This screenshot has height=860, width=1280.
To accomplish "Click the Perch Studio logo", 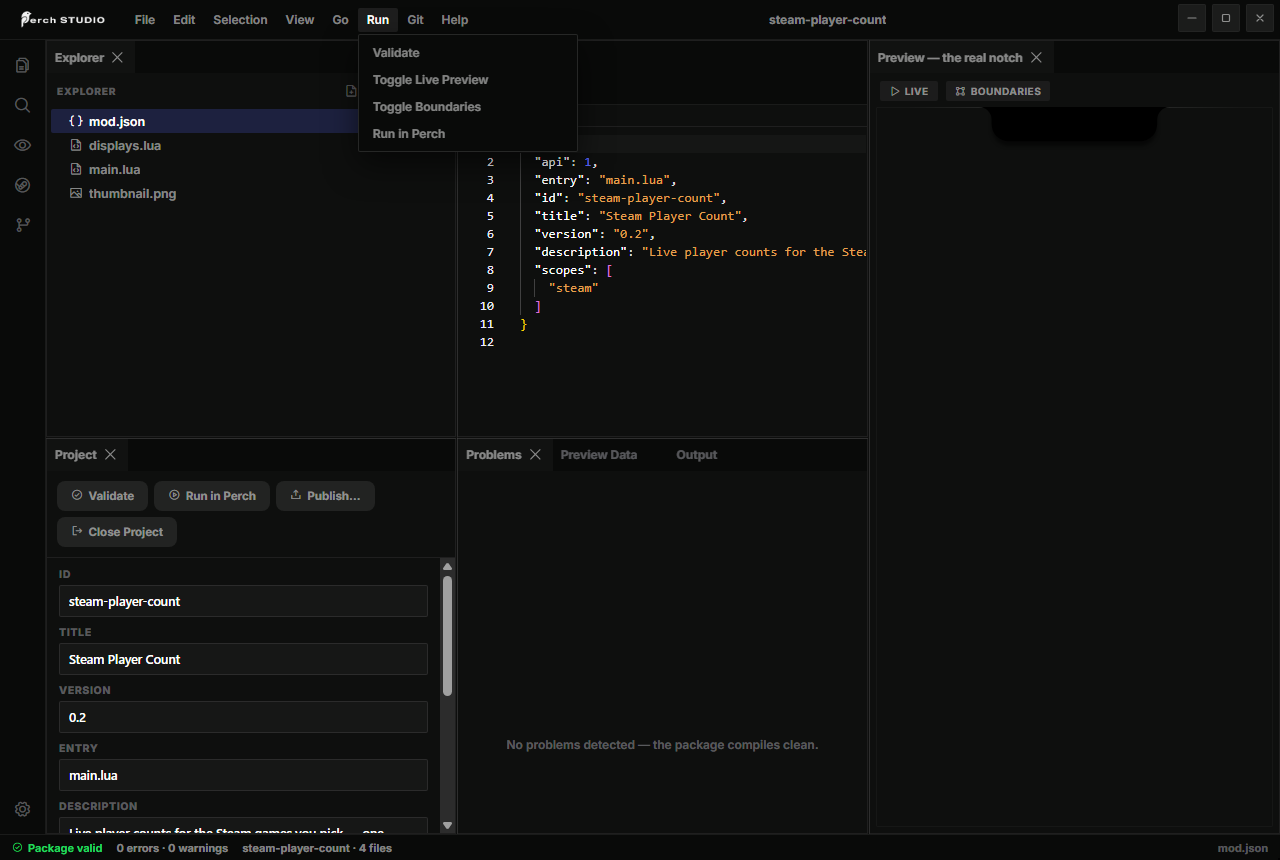I will [x=62, y=20].
